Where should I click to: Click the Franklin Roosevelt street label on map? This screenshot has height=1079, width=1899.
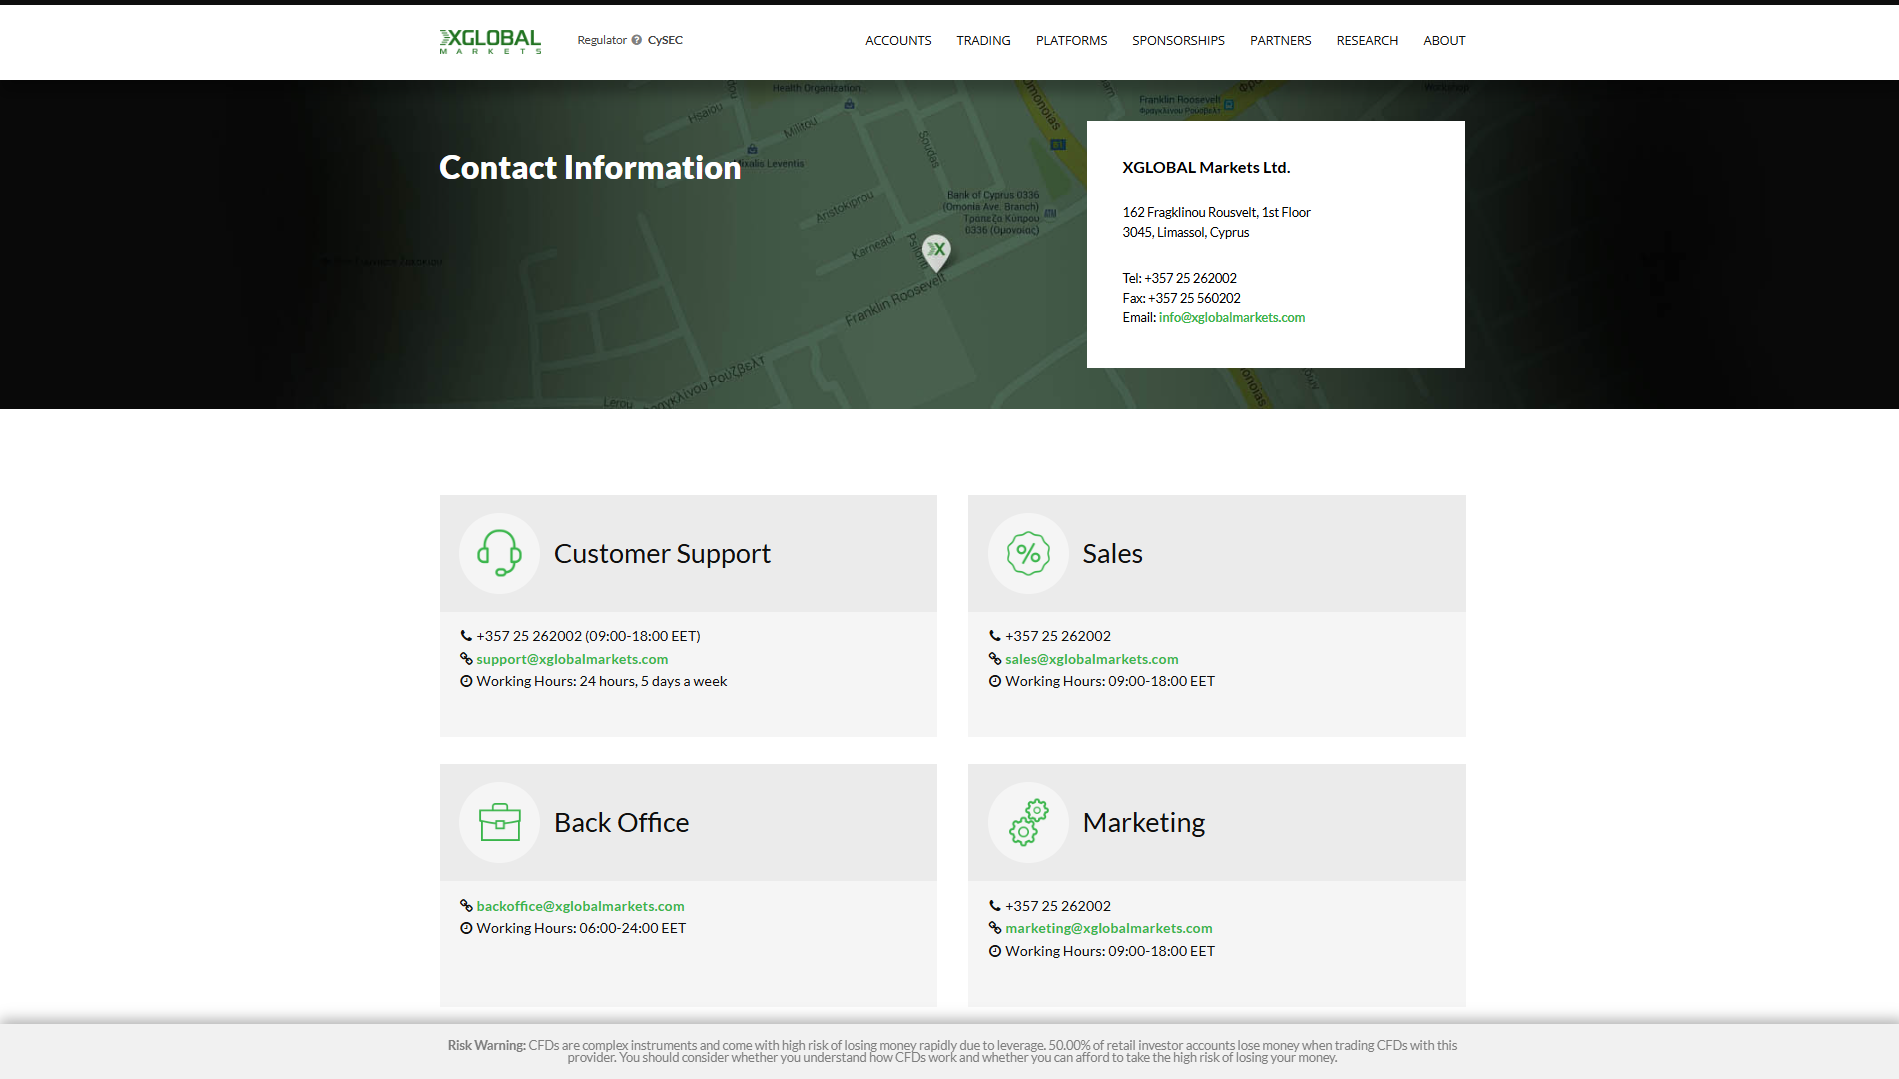(895, 300)
